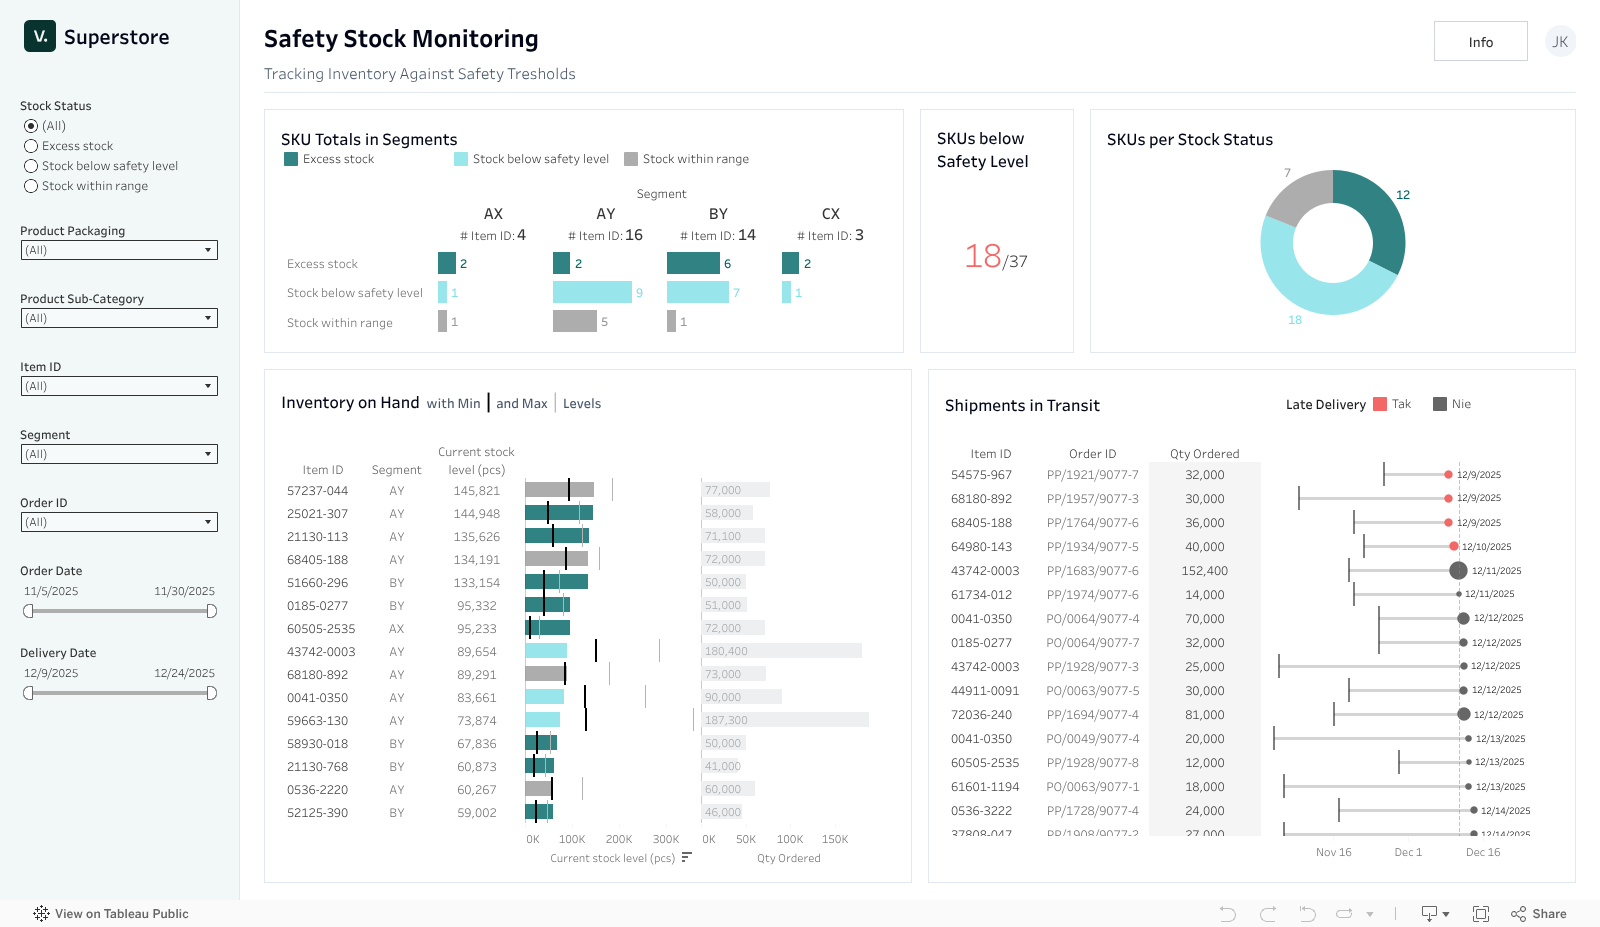
Task: Expand the Product Sub-Category dropdown
Action: click(119, 318)
